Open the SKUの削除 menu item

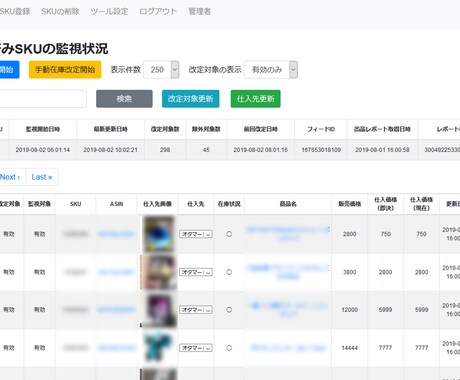[x=60, y=11]
